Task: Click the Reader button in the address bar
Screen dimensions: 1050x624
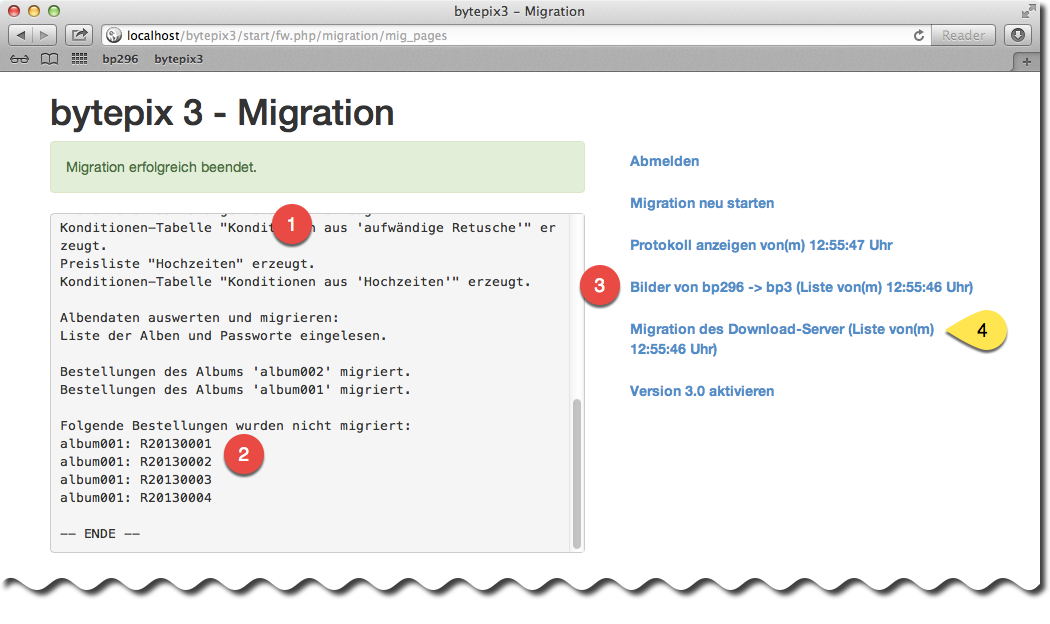Action: [963, 35]
